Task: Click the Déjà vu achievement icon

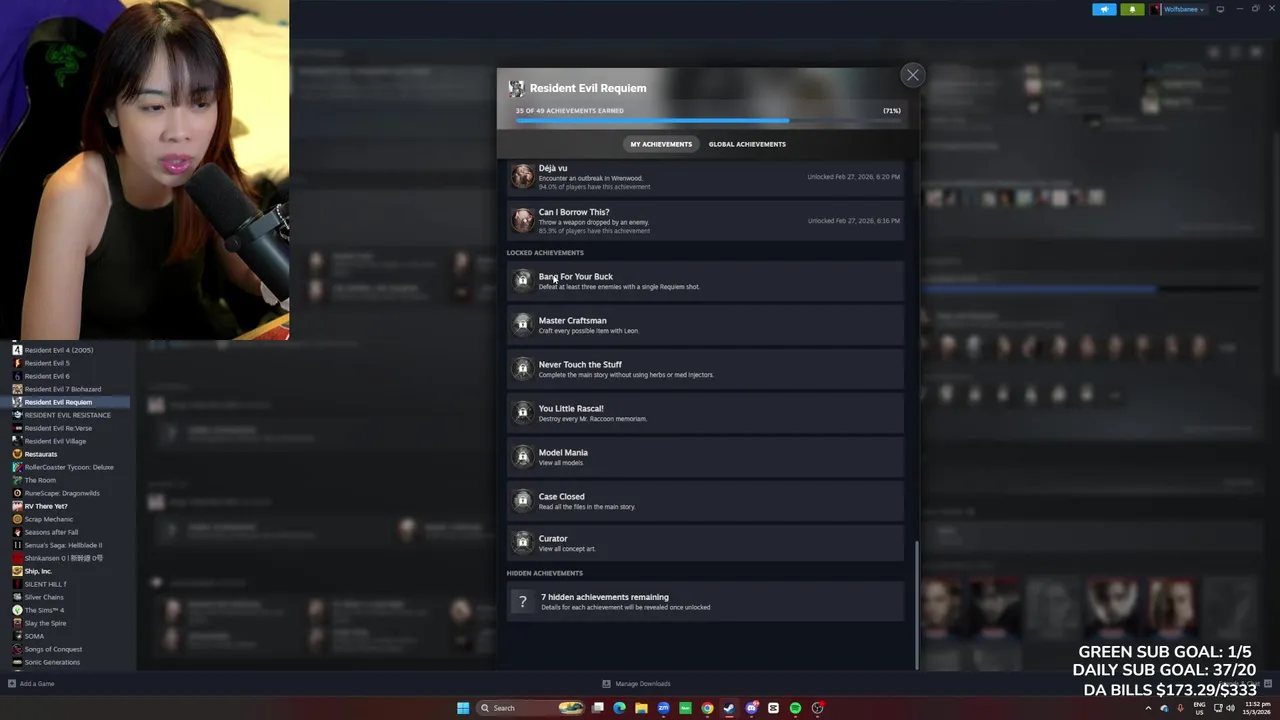Action: coord(522,177)
